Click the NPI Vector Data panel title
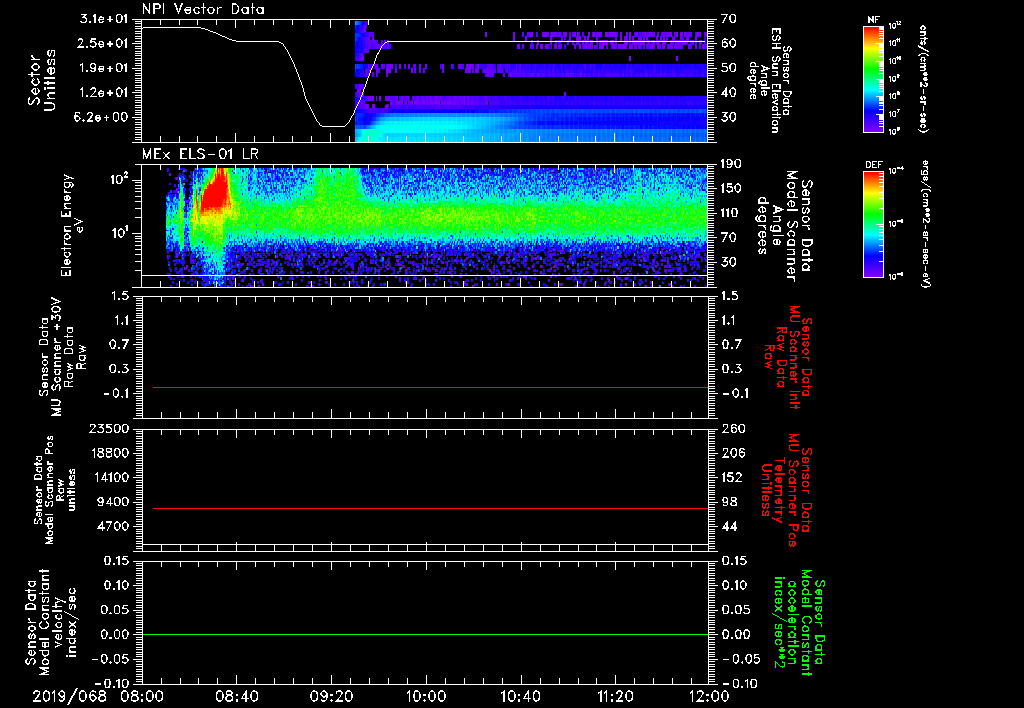The height and width of the screenshot is (708, 1024). [x=203, y=9]
